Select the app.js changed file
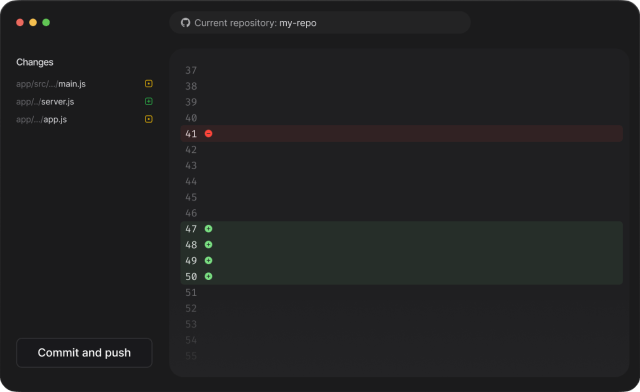640x392 pixels. [42, 119]
